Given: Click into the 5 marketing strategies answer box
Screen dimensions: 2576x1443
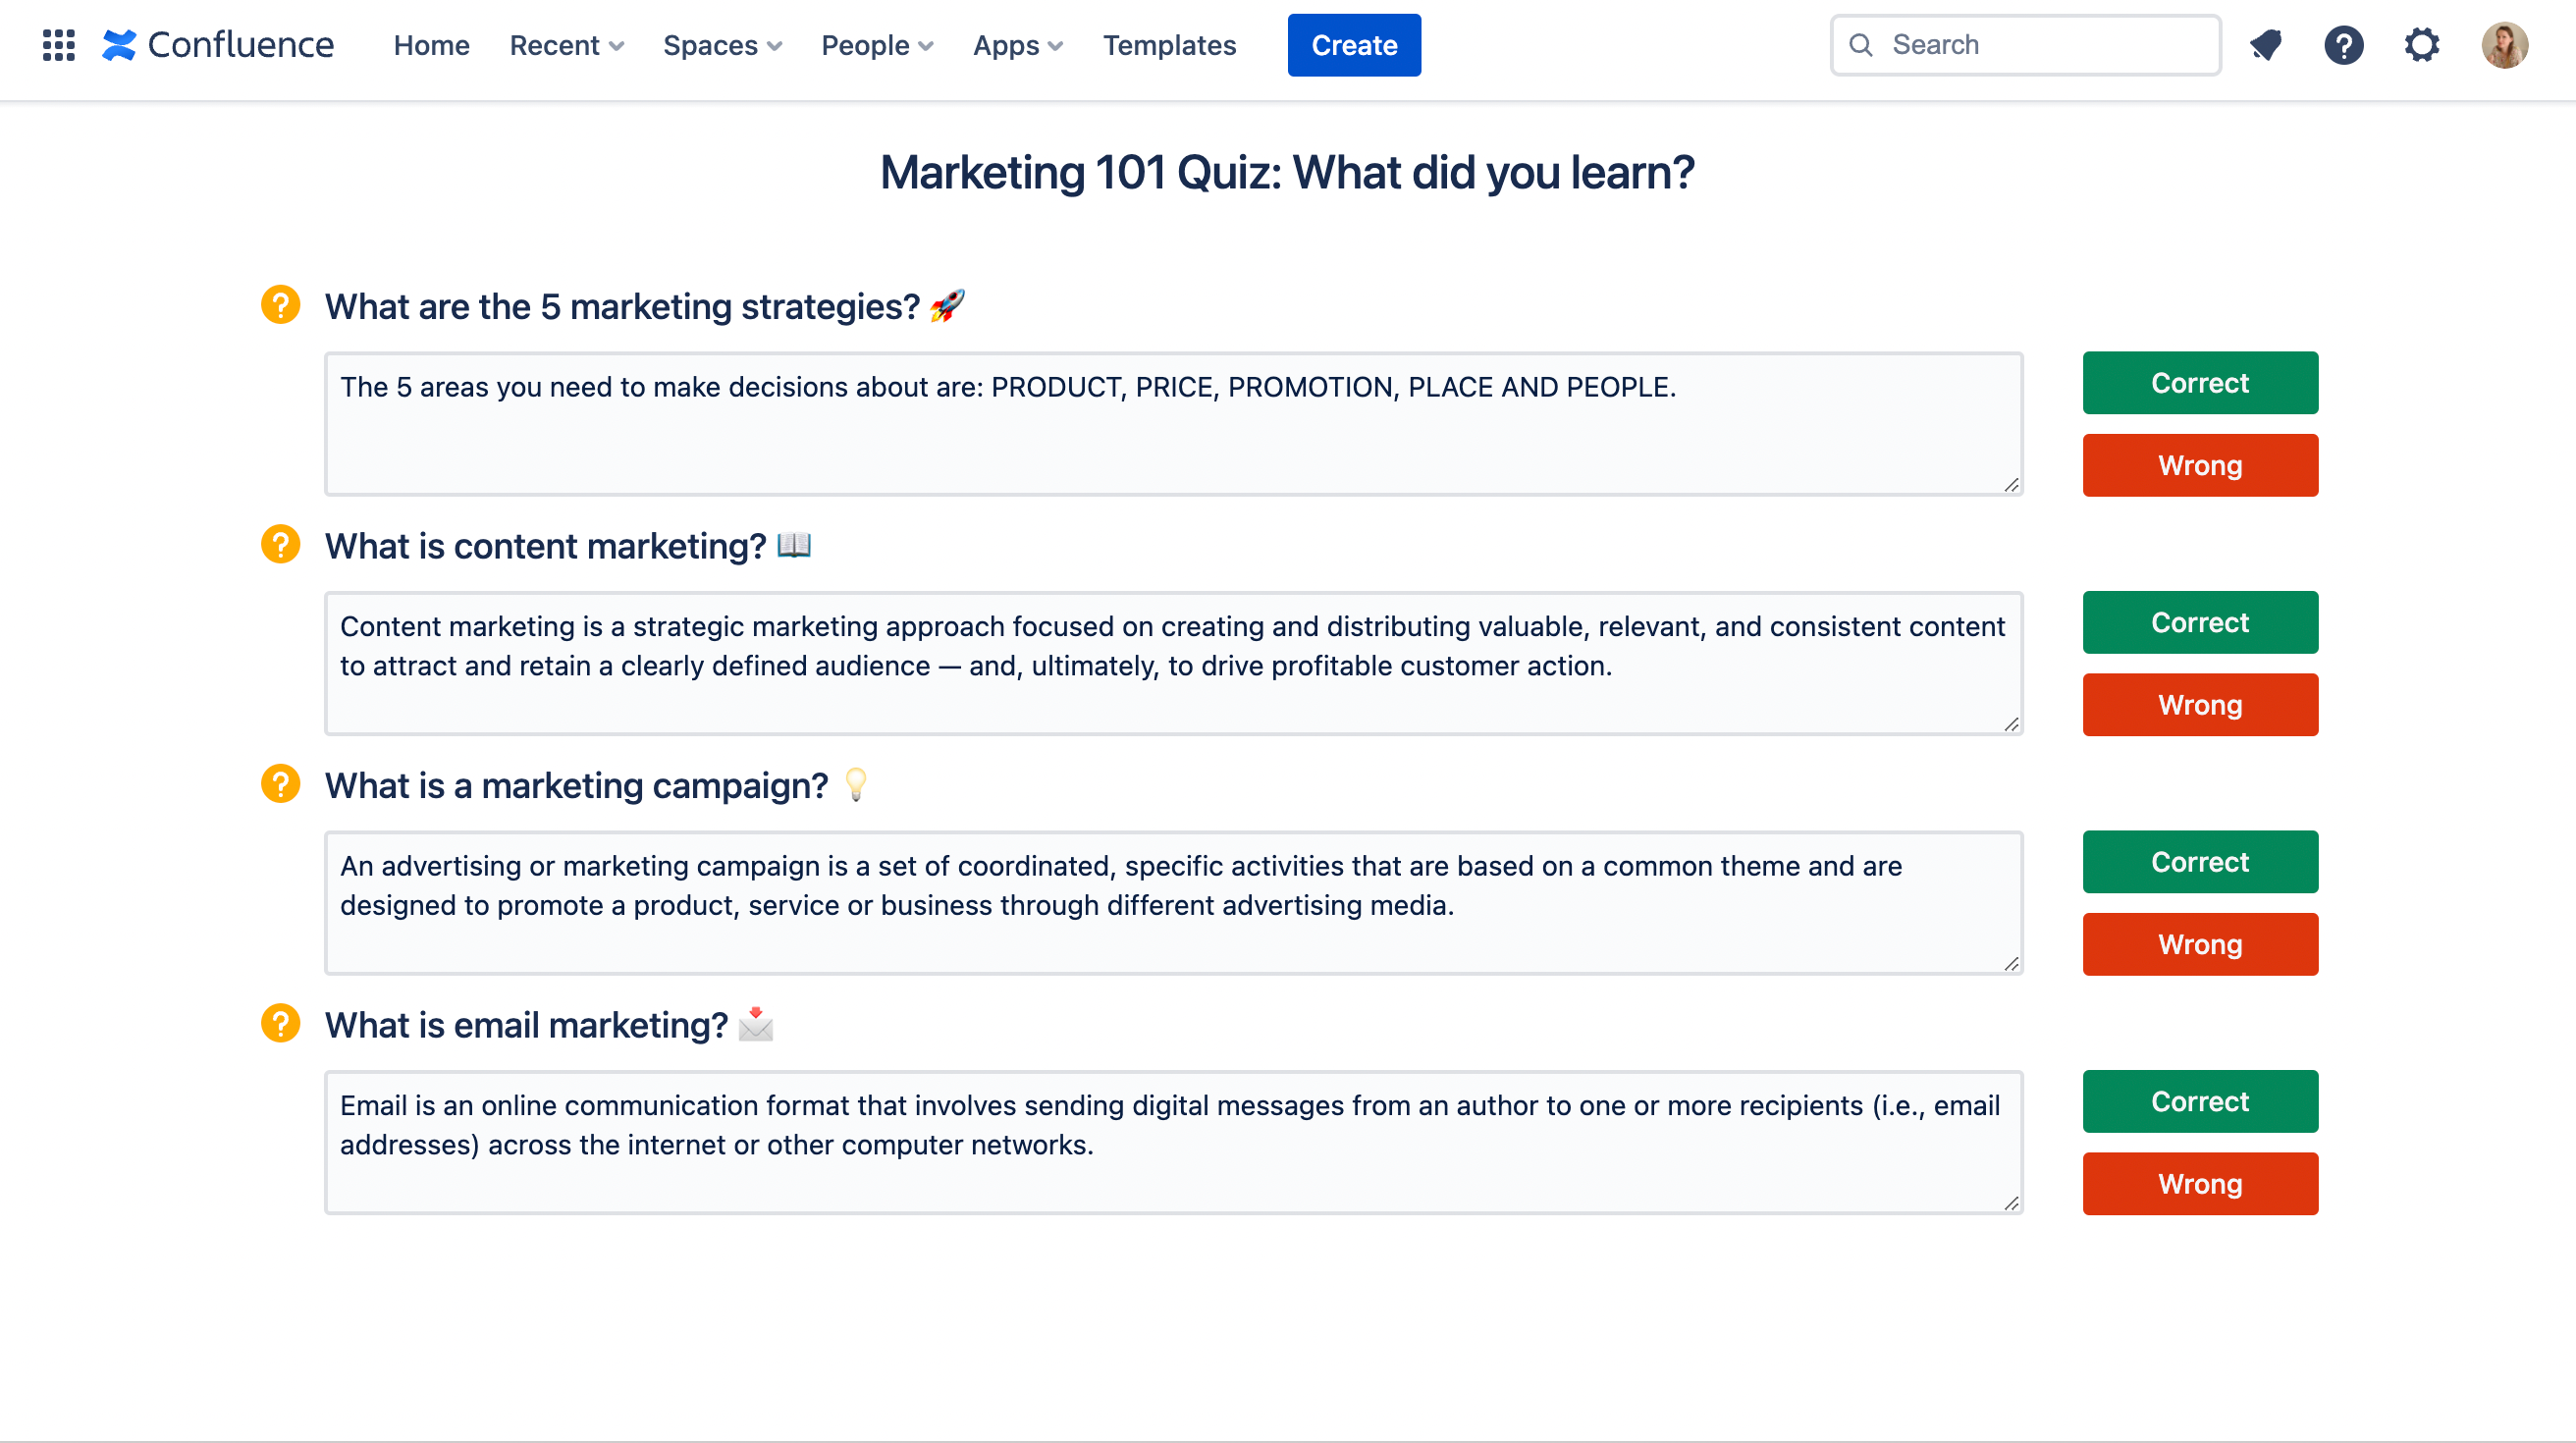Looking at the screenshot, I should coord(1174,424).
